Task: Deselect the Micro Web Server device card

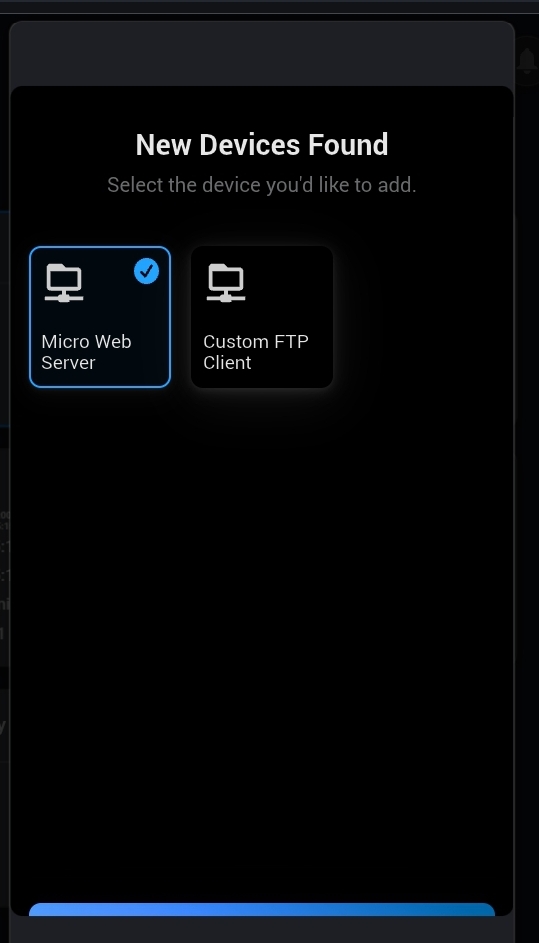Action: [x=100, y=317]
